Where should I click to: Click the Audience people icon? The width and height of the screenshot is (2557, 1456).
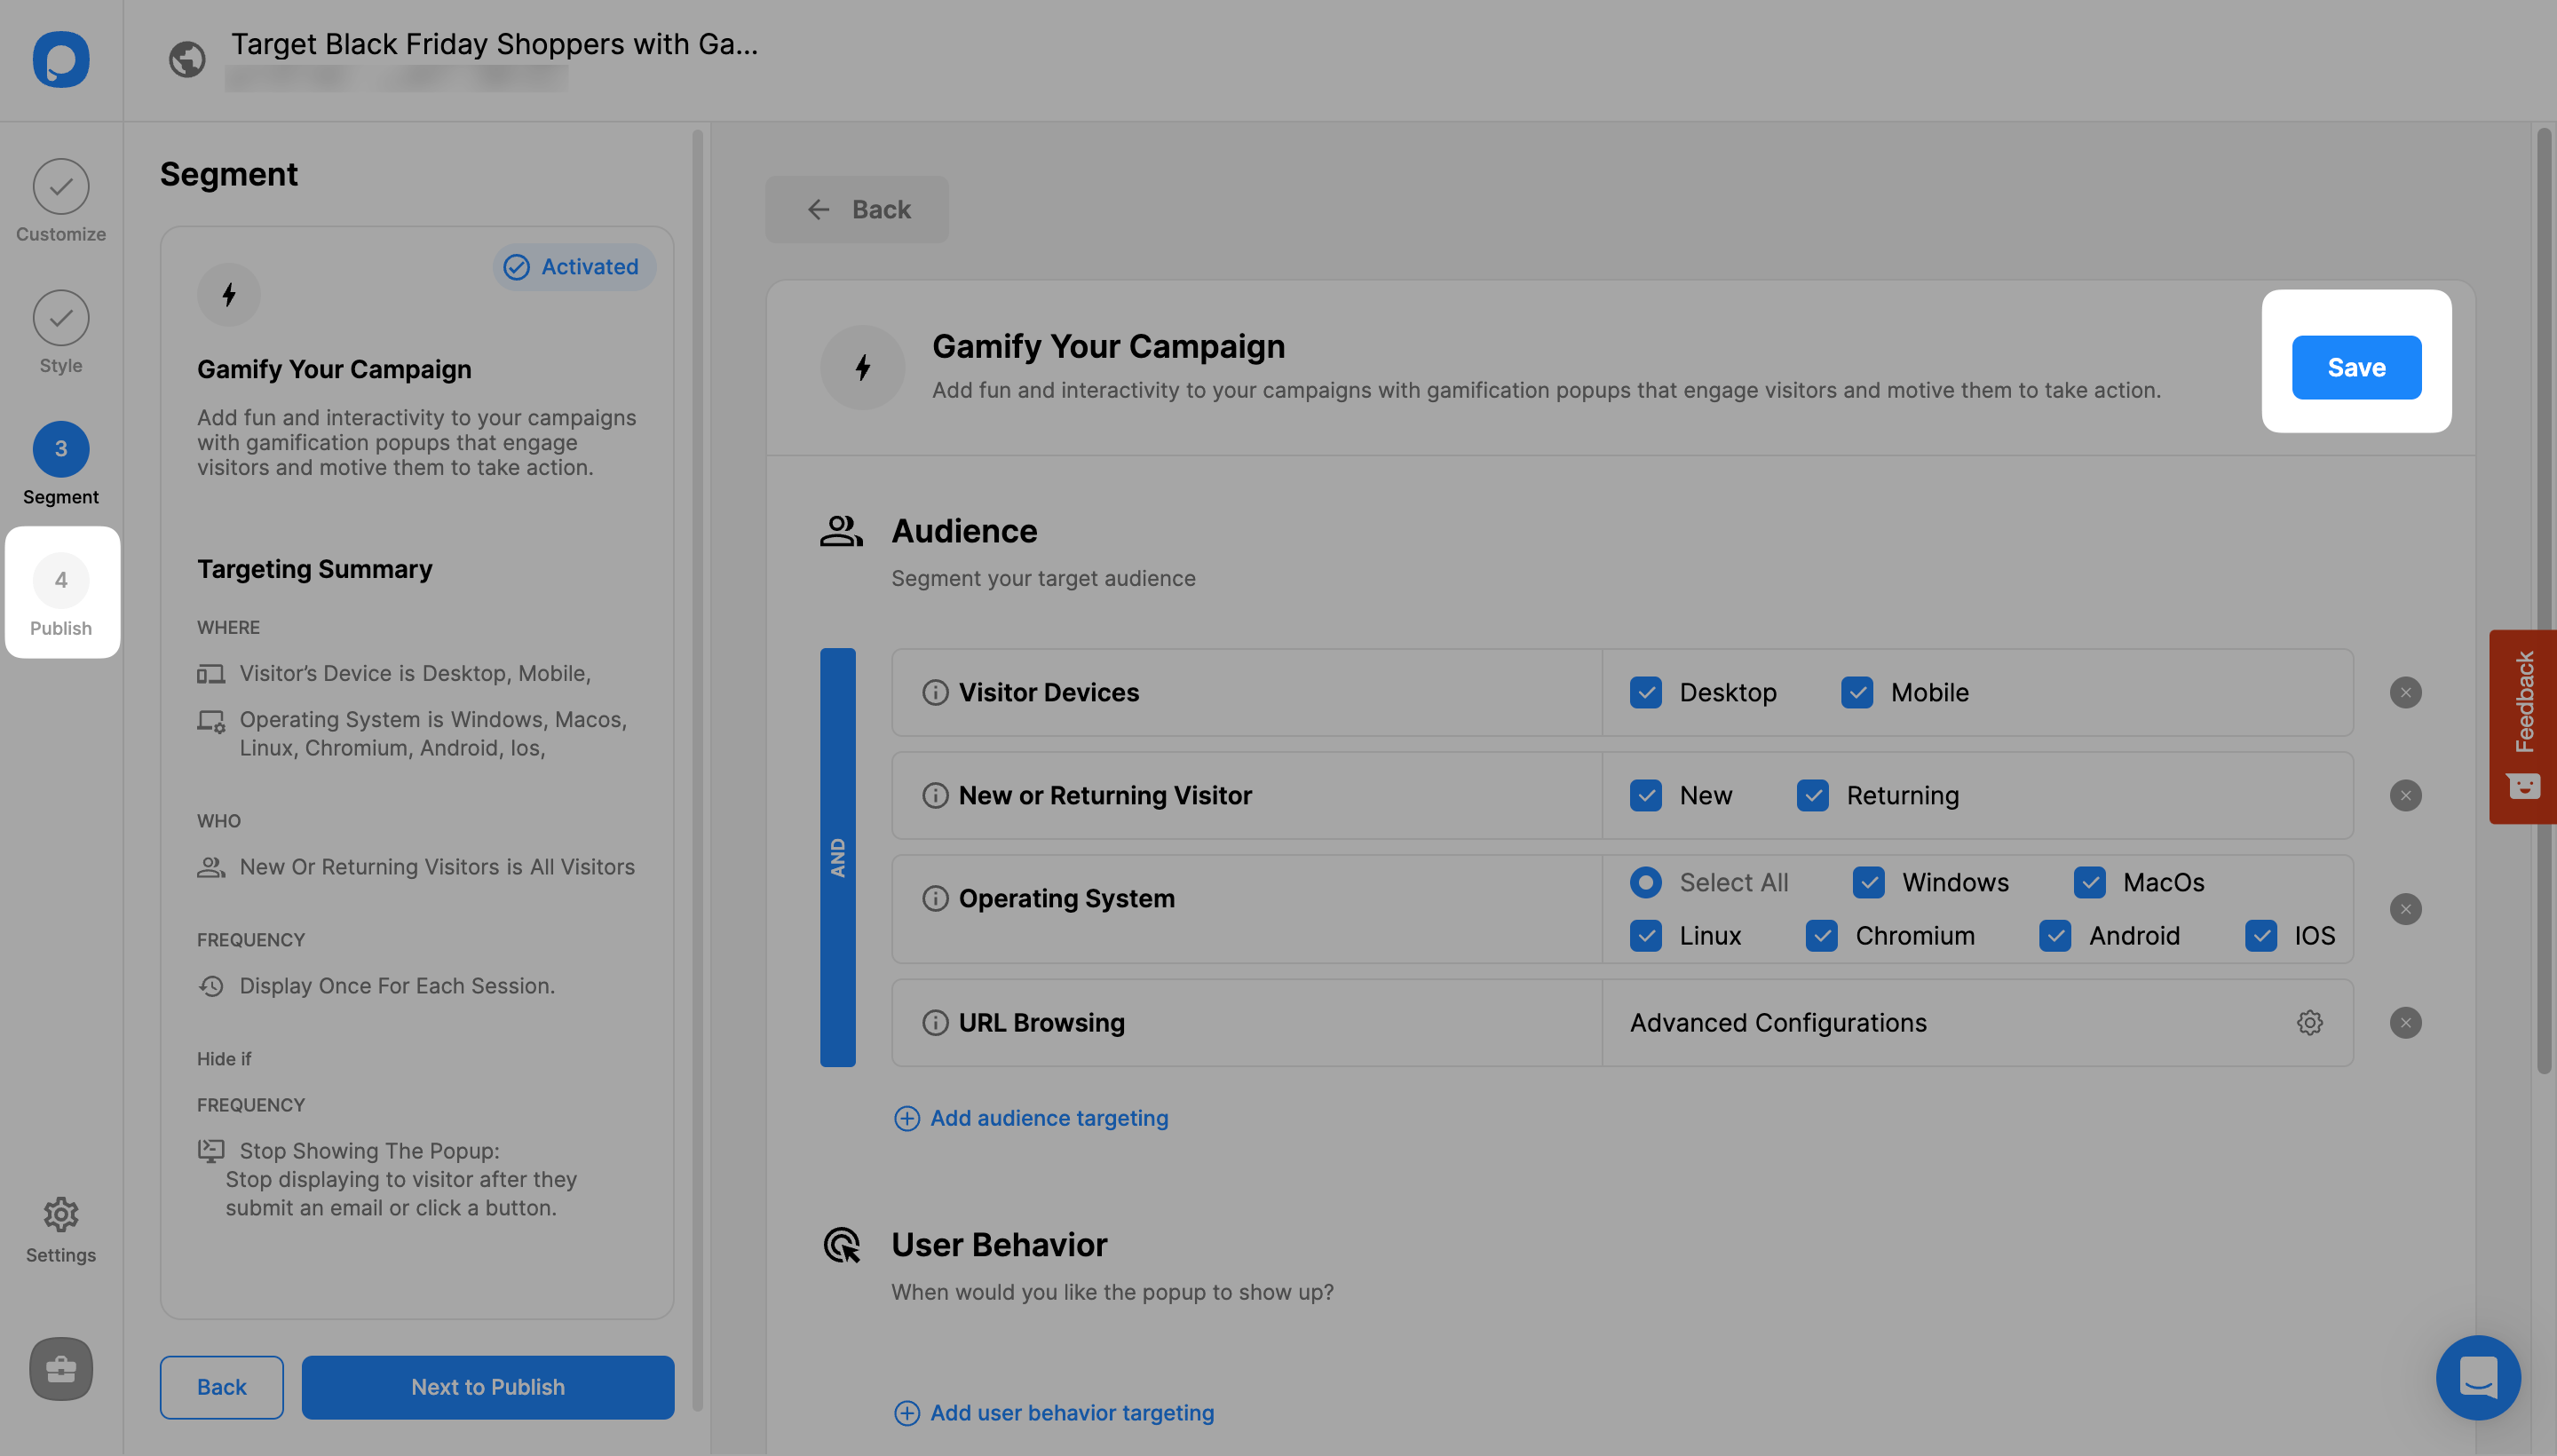point(841,531)
